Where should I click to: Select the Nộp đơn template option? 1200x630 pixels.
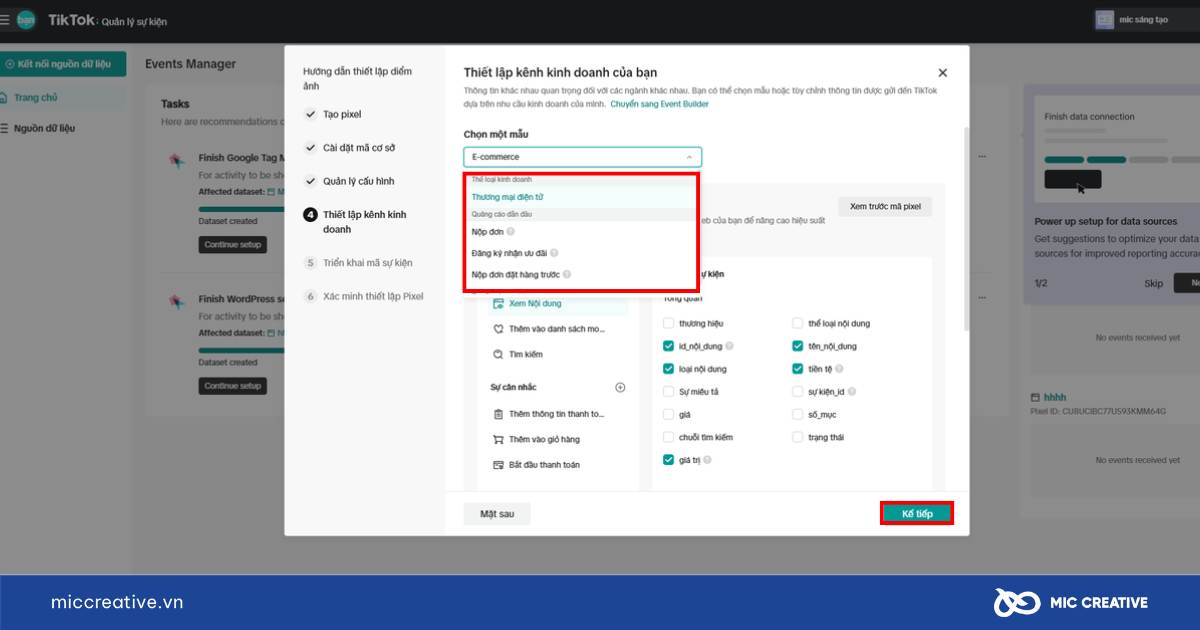point(580,231)
